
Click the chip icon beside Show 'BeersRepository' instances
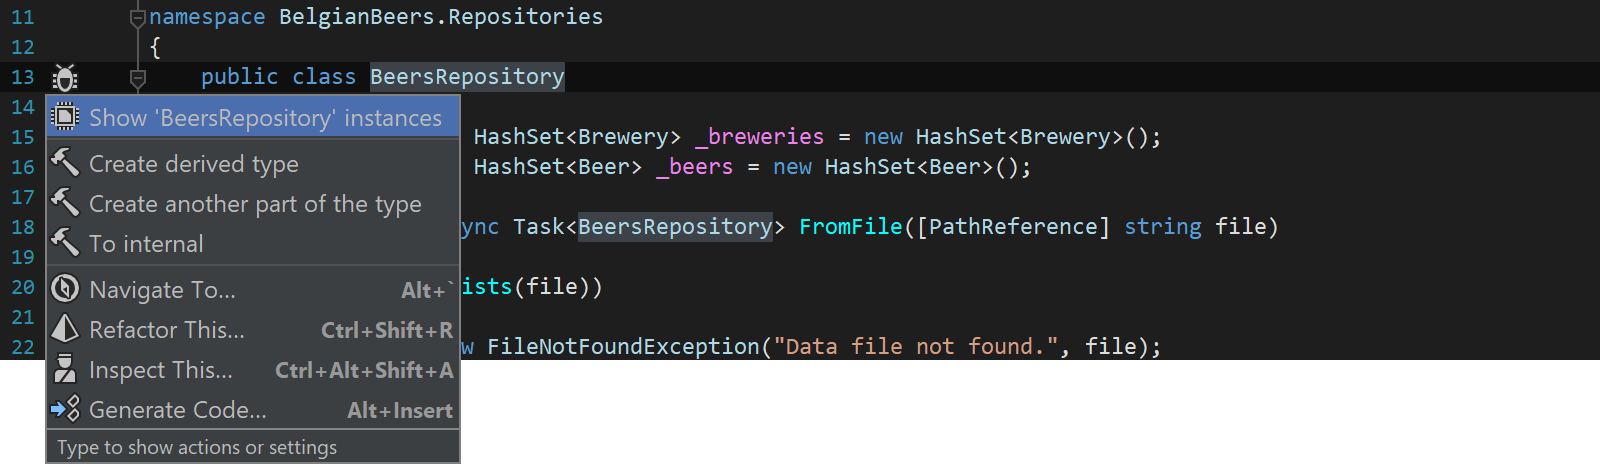(x=65, y=117)
